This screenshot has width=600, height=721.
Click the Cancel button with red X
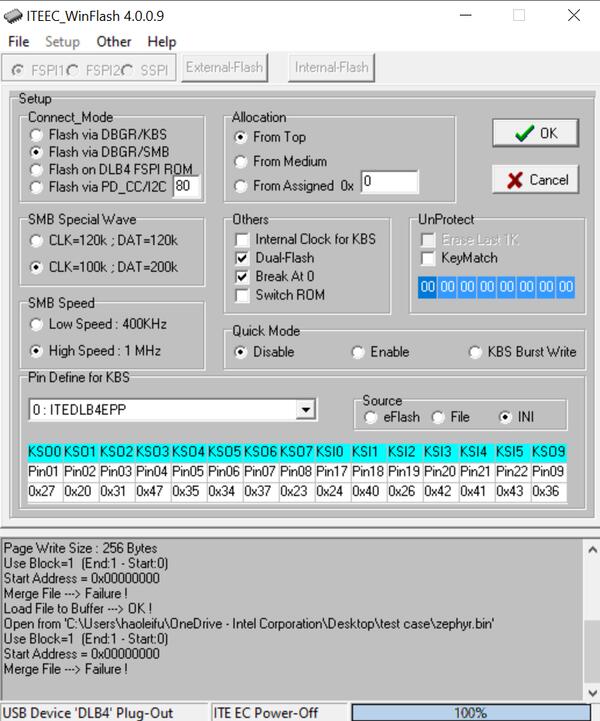[x=535, y=180]
